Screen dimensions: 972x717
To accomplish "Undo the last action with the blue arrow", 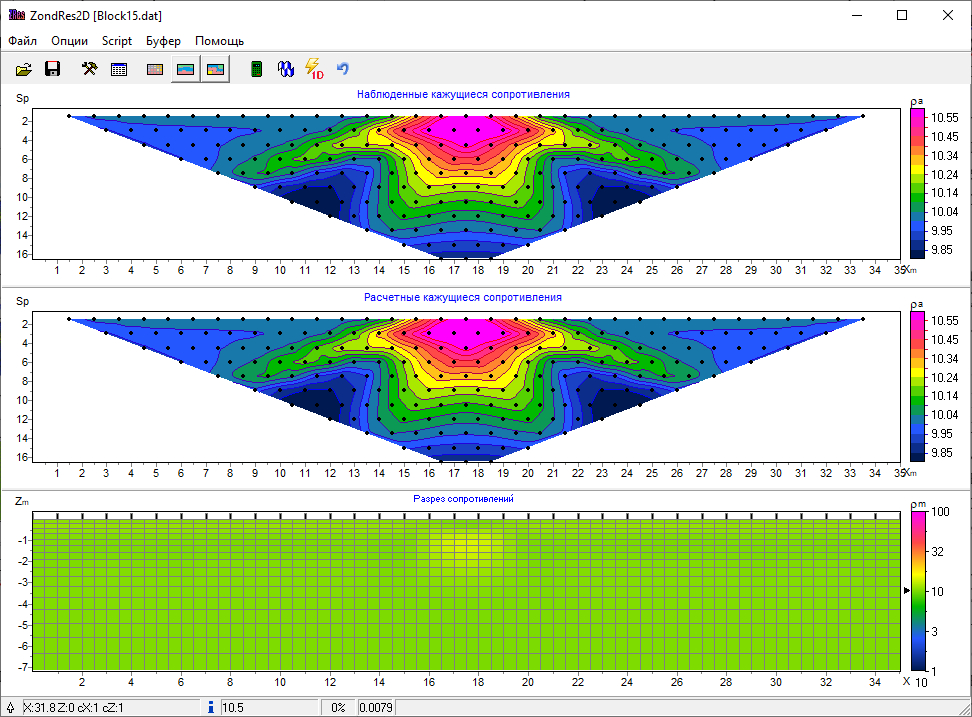I will tap(343, 68).
